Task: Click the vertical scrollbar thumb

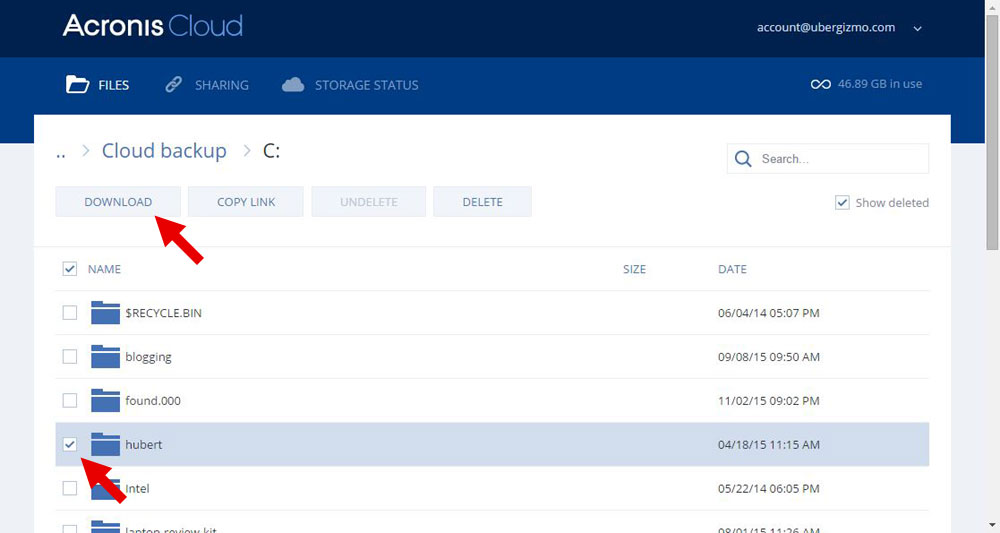Action: tap(992, 132)
